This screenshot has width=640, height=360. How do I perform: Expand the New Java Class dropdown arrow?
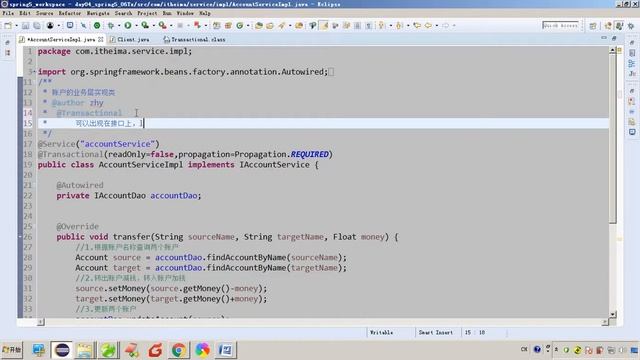pos(248,26)
